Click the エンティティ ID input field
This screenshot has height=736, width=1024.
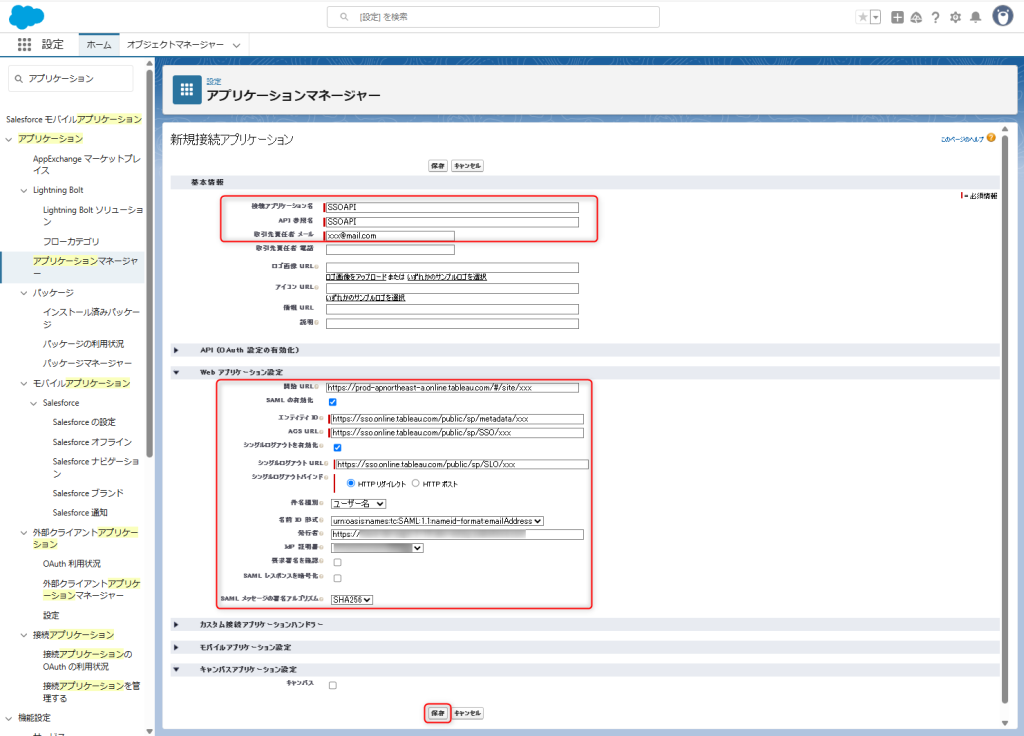tap(457, 419)
